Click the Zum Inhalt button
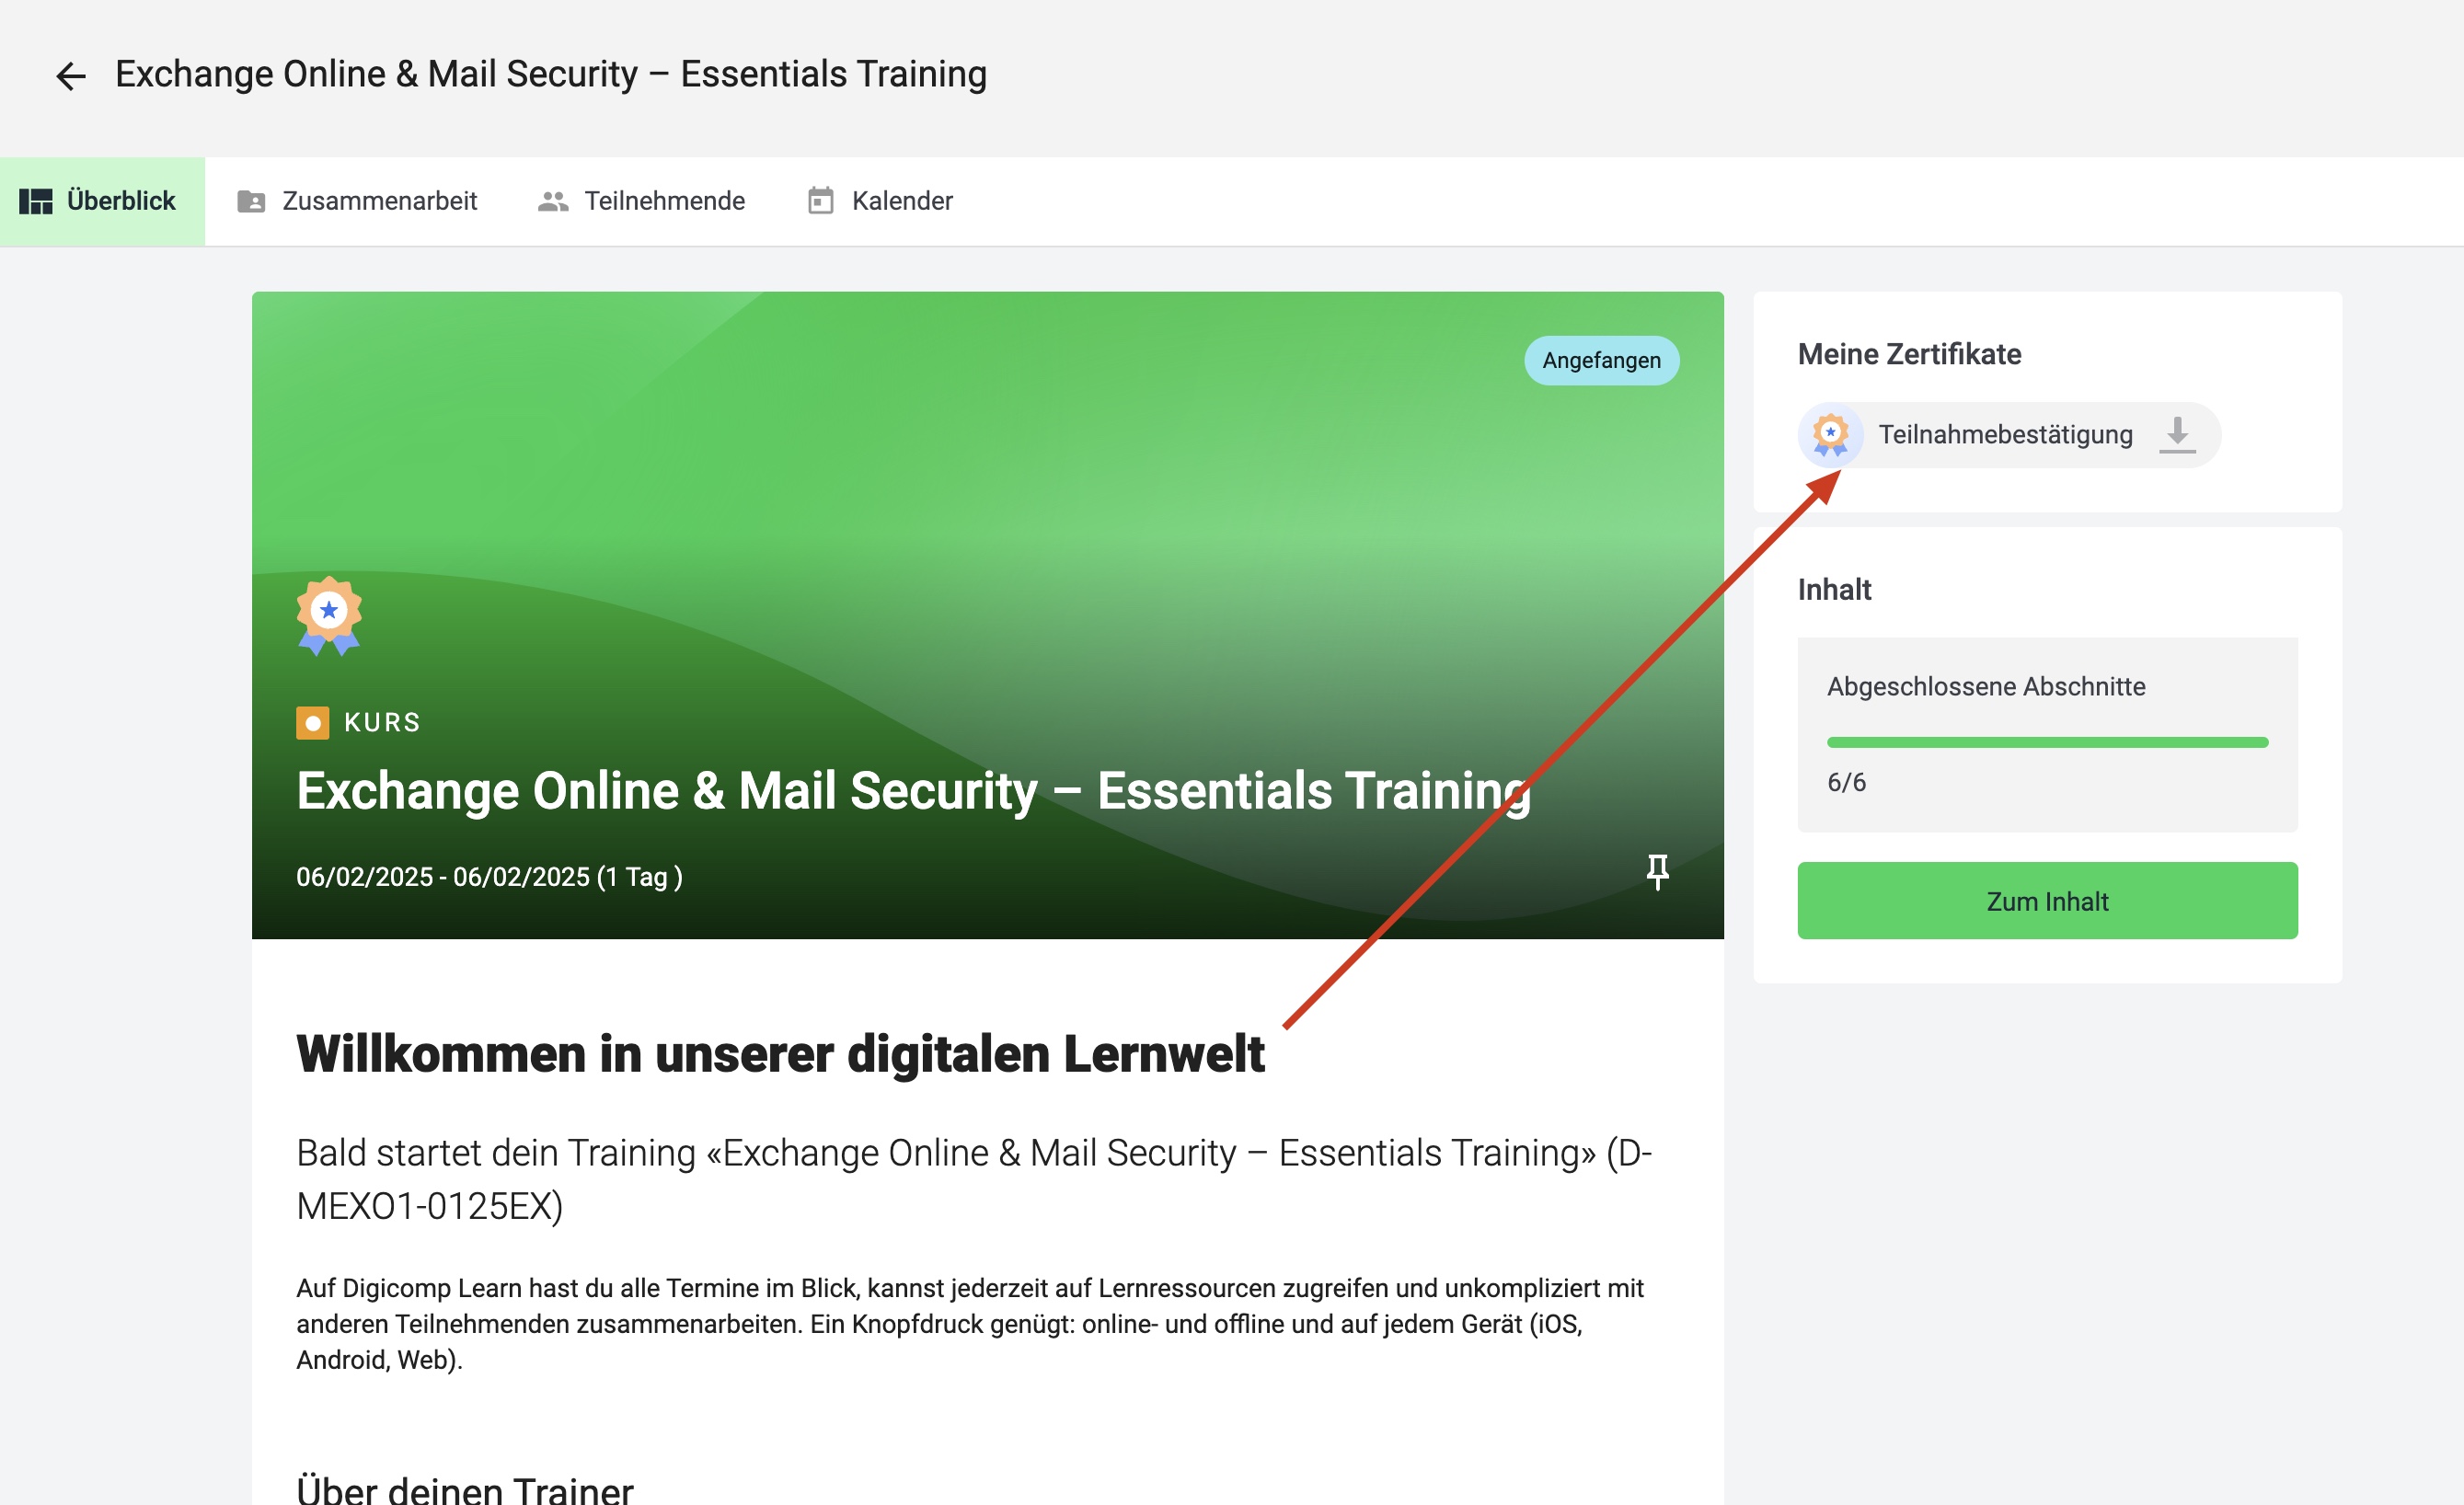2464x1505 pixels. coord(2047,900)
